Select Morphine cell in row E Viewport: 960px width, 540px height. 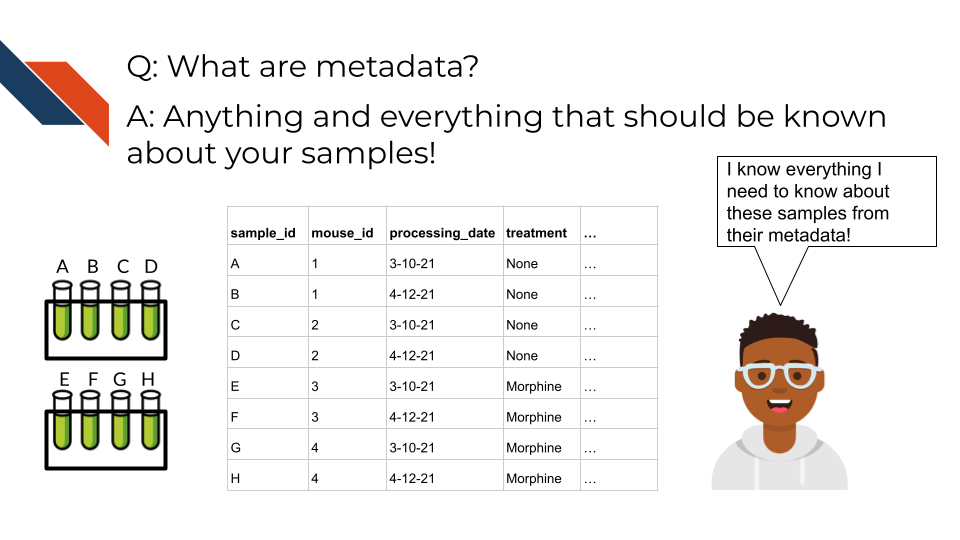pos(534,387)
